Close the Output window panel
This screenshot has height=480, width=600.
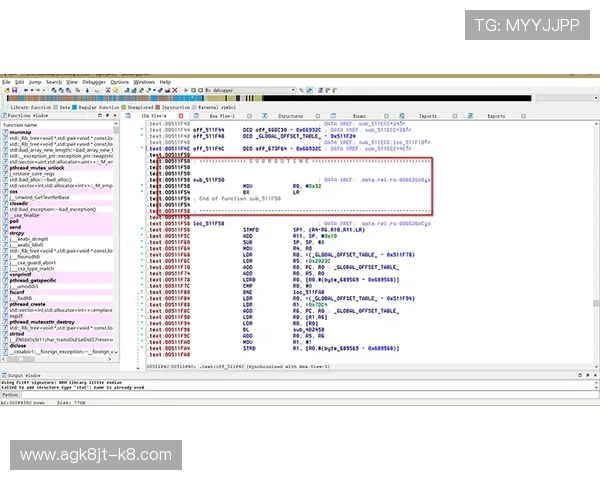(595, 375)
